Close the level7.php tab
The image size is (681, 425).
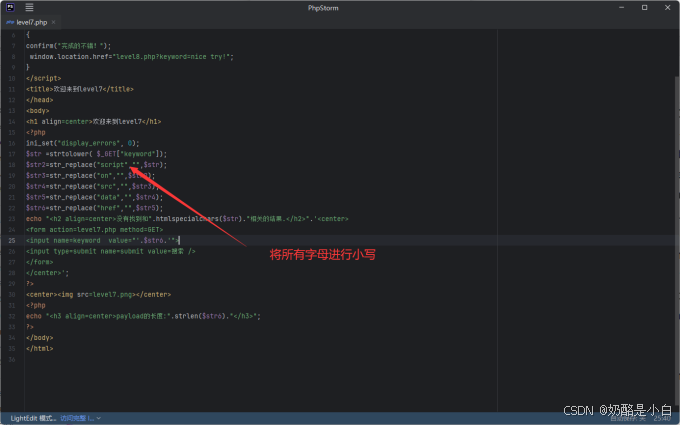(x=53, y=22)
